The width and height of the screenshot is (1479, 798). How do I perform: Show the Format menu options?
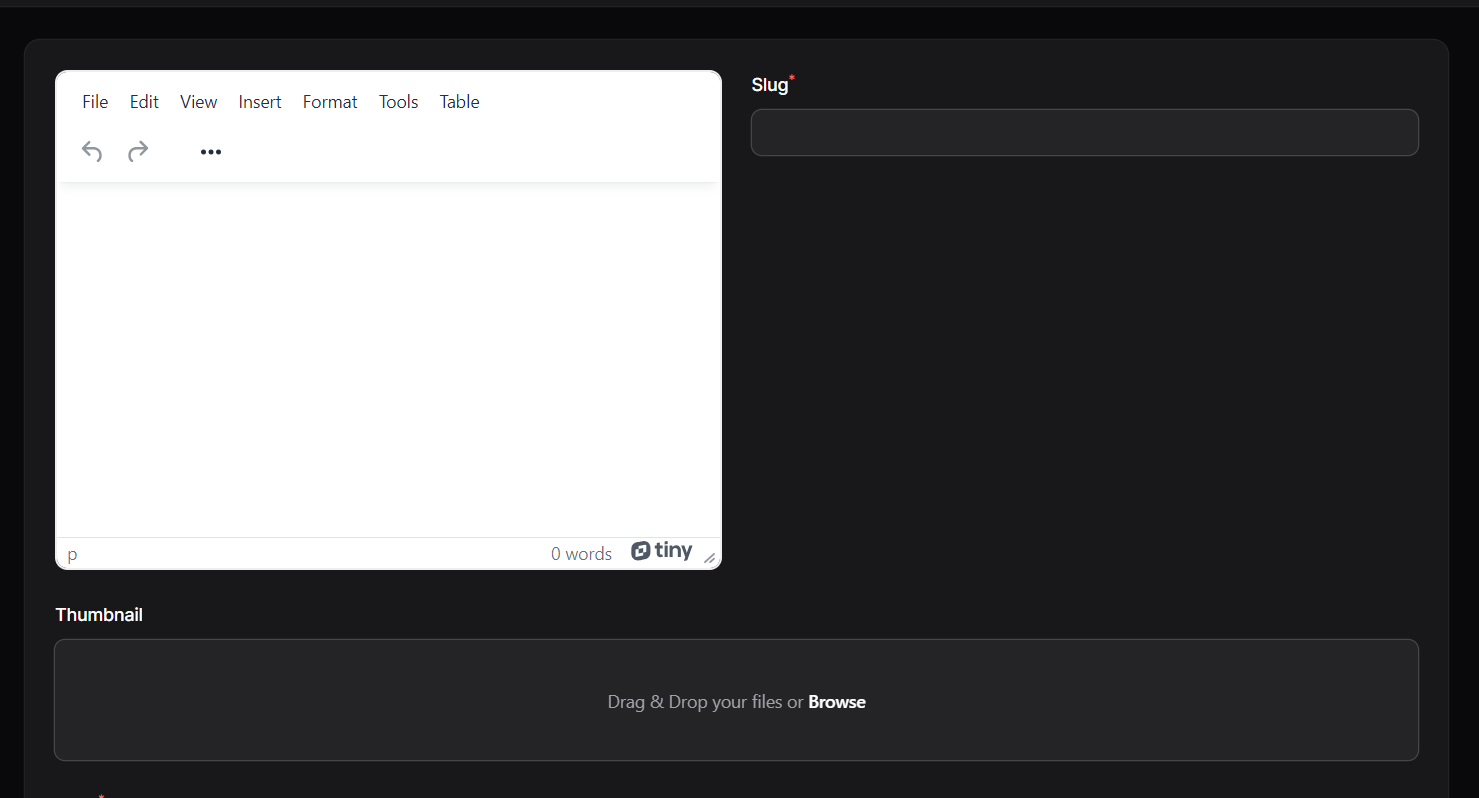330,102
